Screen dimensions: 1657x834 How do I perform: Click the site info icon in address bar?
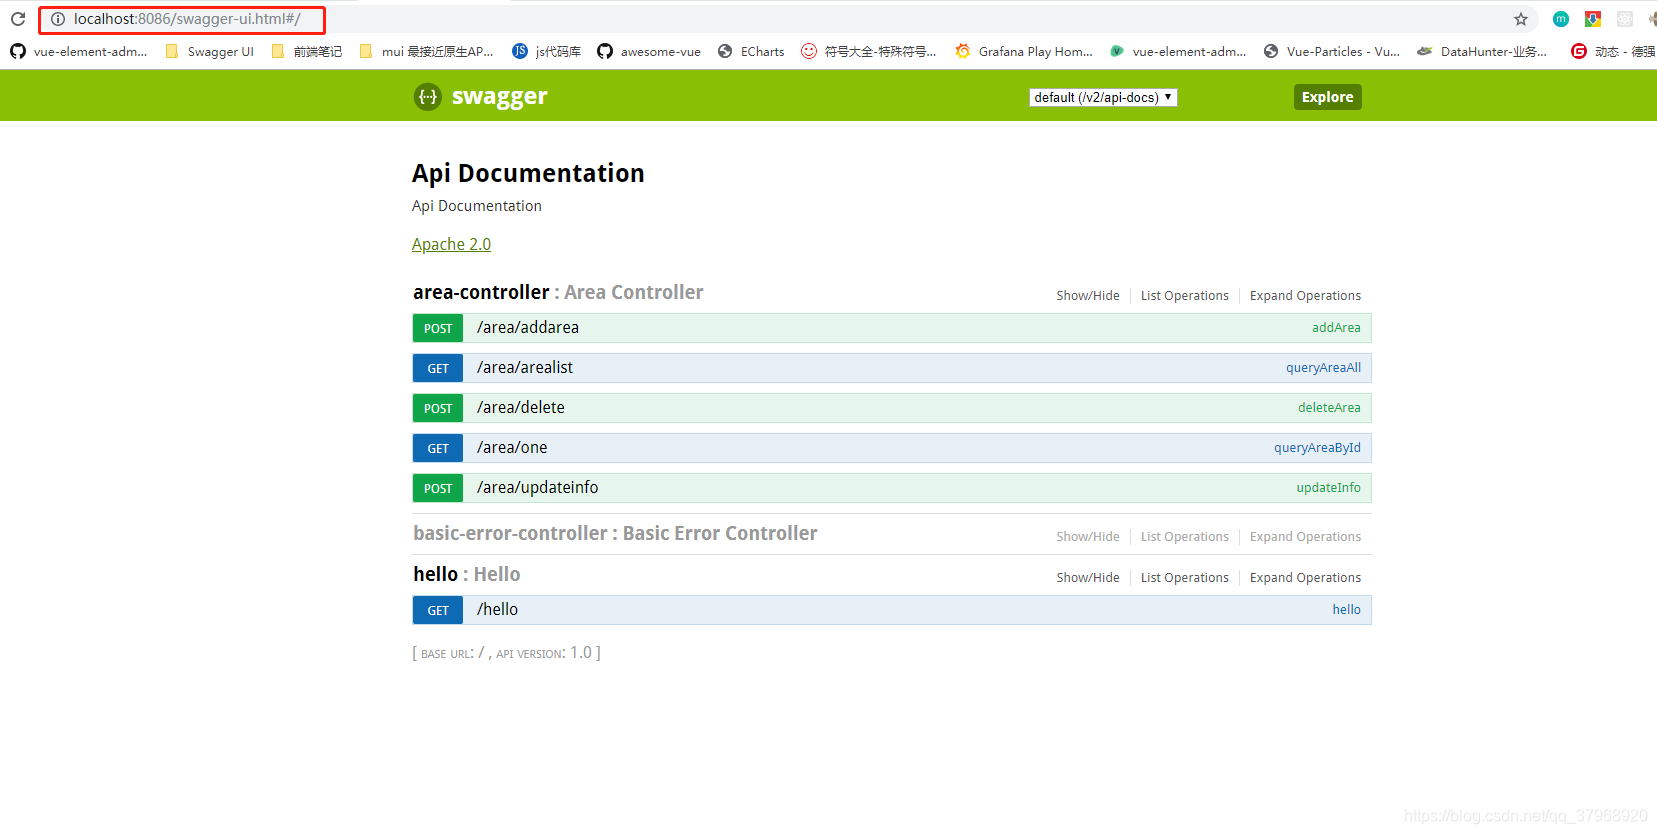click(x=58, y=19)
